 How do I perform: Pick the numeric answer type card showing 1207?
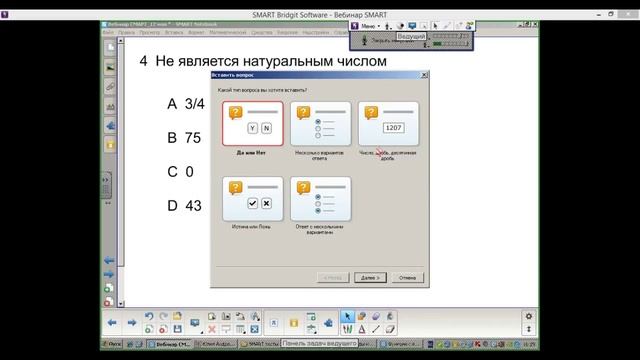(x=388, y=124)
